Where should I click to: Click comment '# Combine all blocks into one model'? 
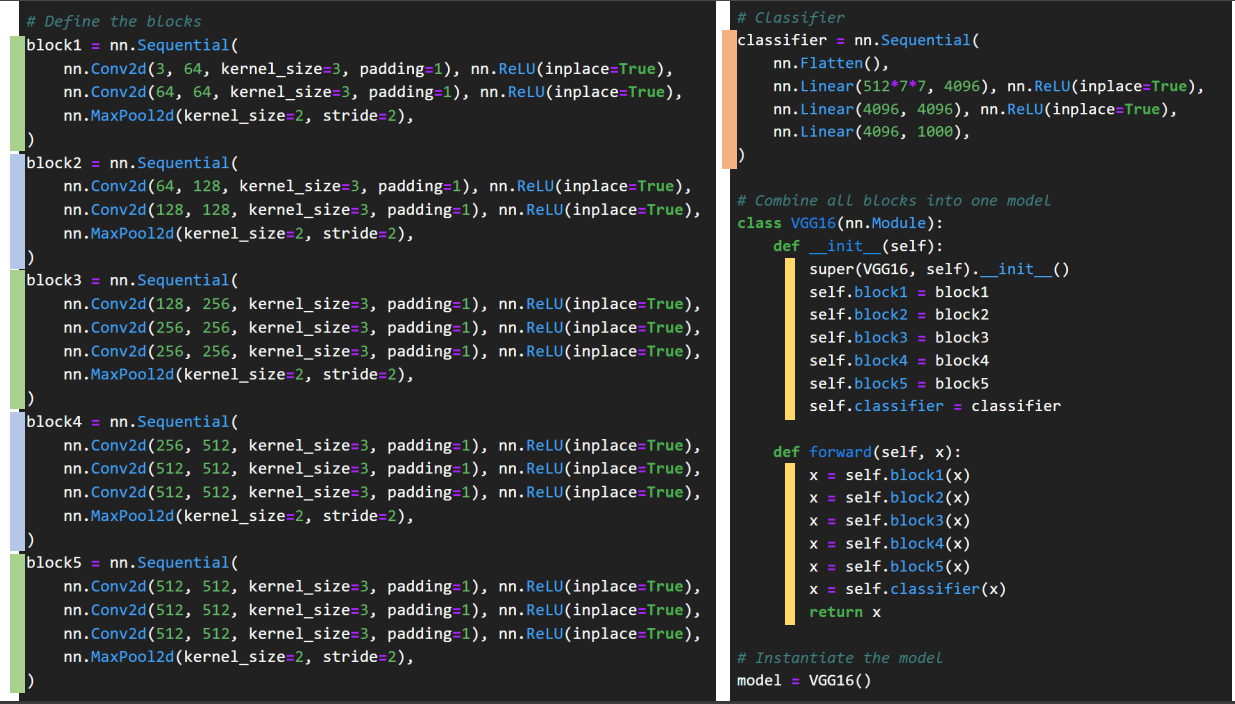(x=894, y=200)
